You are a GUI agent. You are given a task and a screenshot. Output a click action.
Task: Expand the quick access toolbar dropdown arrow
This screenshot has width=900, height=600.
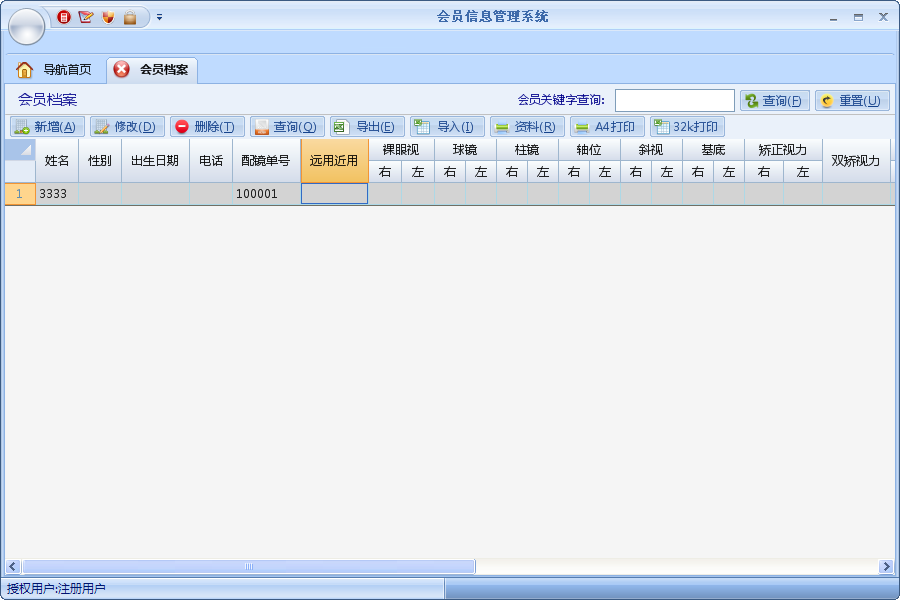click(160, 17)
